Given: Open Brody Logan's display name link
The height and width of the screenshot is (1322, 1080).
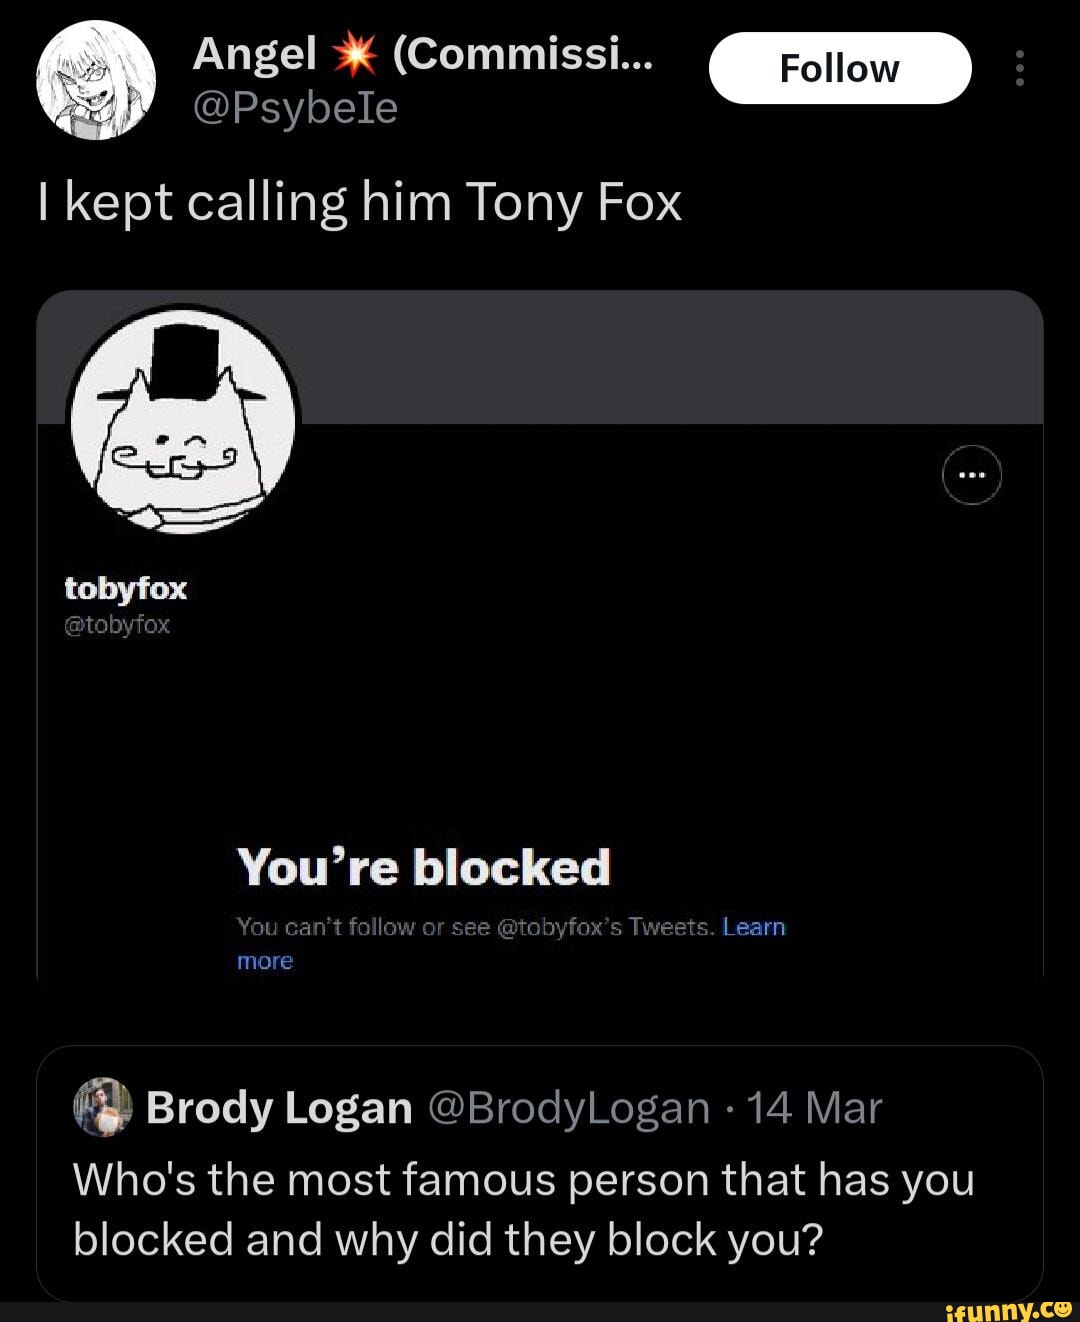Looking at the screenshot, I should [279, 1108].
